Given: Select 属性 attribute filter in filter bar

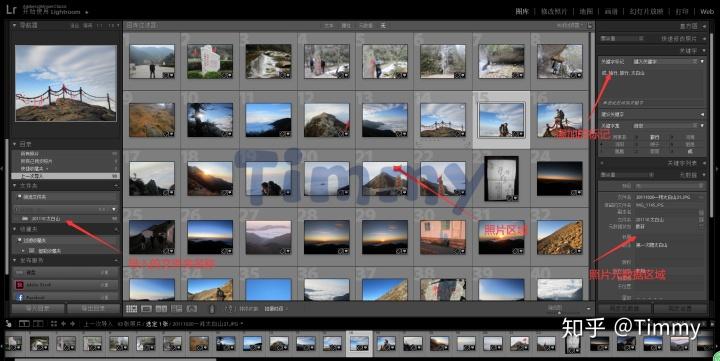Looking at the screenshot, I should (x=346, y=26).
